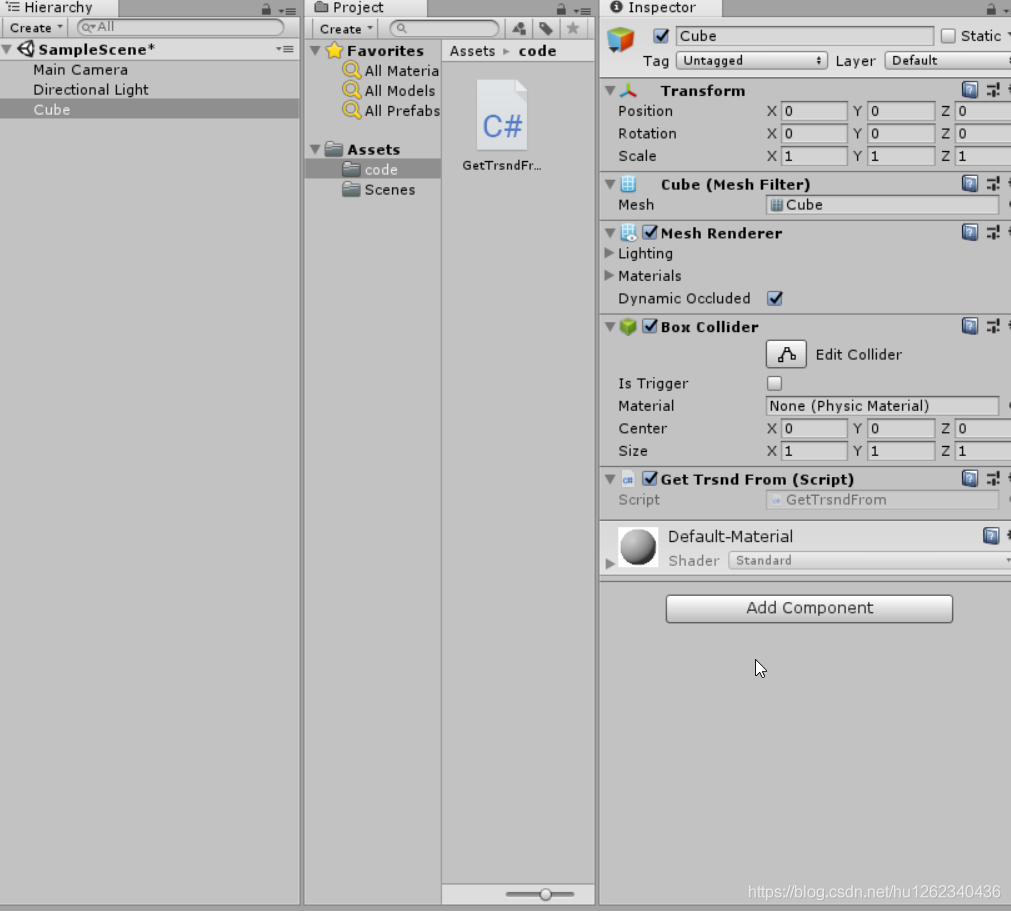
Task: Click the Edit Collider button
Action: [x=786, y=355]
